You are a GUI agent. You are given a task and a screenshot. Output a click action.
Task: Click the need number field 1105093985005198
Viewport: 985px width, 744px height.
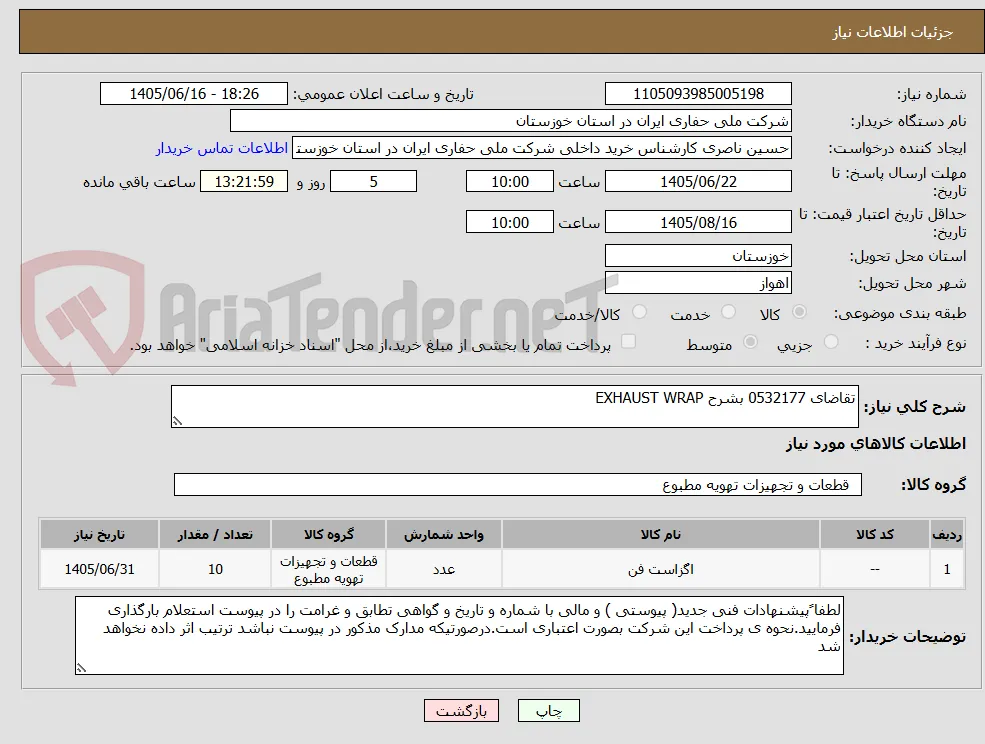coord(698,94)
